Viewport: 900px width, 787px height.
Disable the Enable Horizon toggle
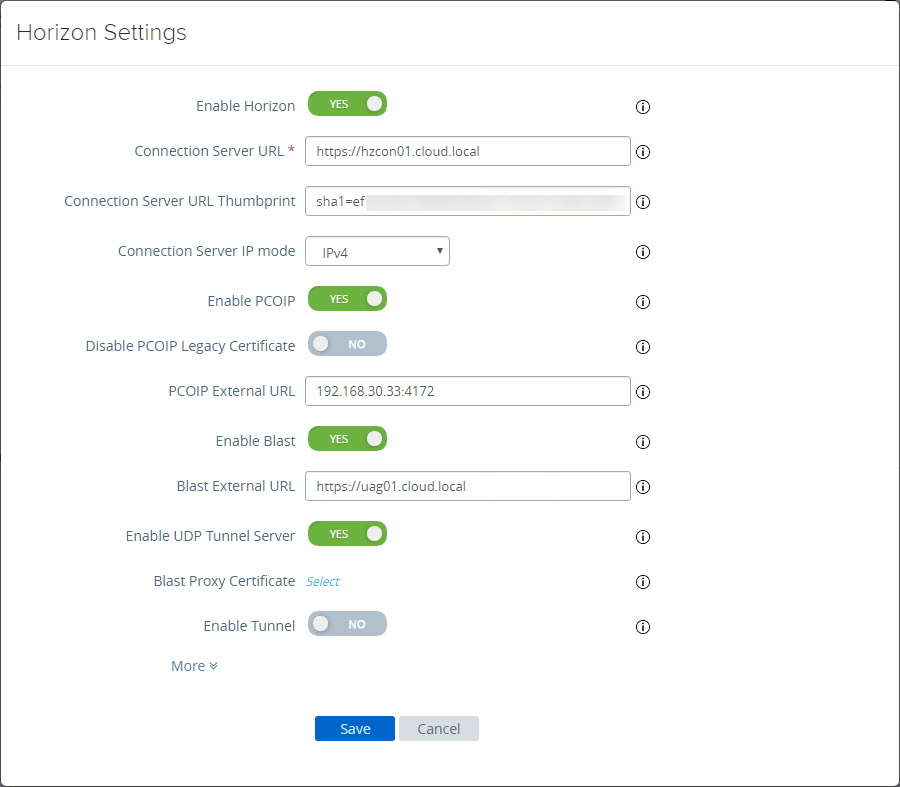(347, 103)
